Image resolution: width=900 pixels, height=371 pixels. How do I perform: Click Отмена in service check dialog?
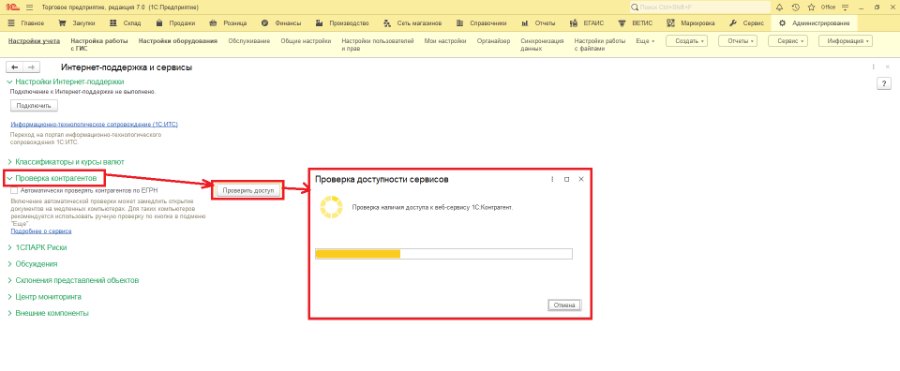click(565, 305)
